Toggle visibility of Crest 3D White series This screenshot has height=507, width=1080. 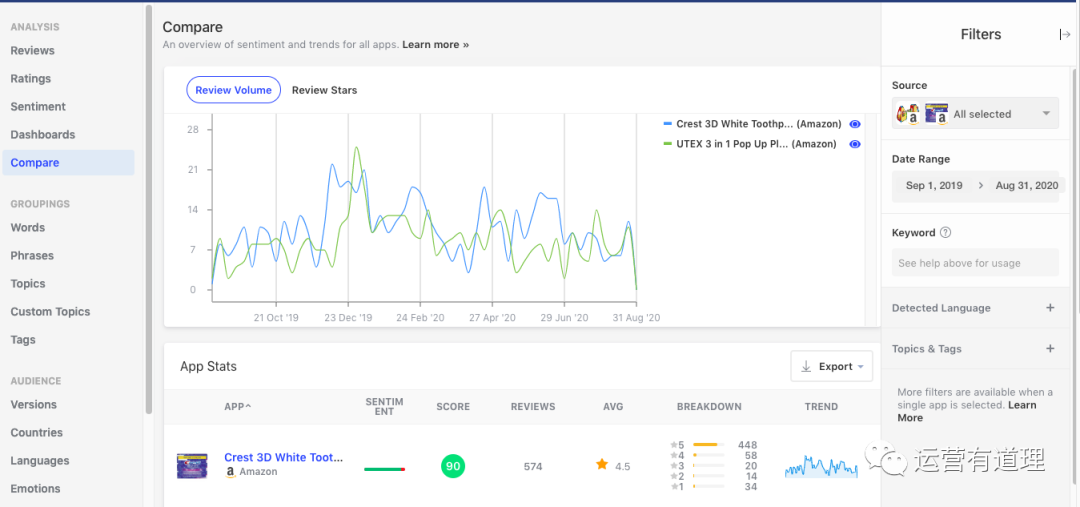pos(855,124)
